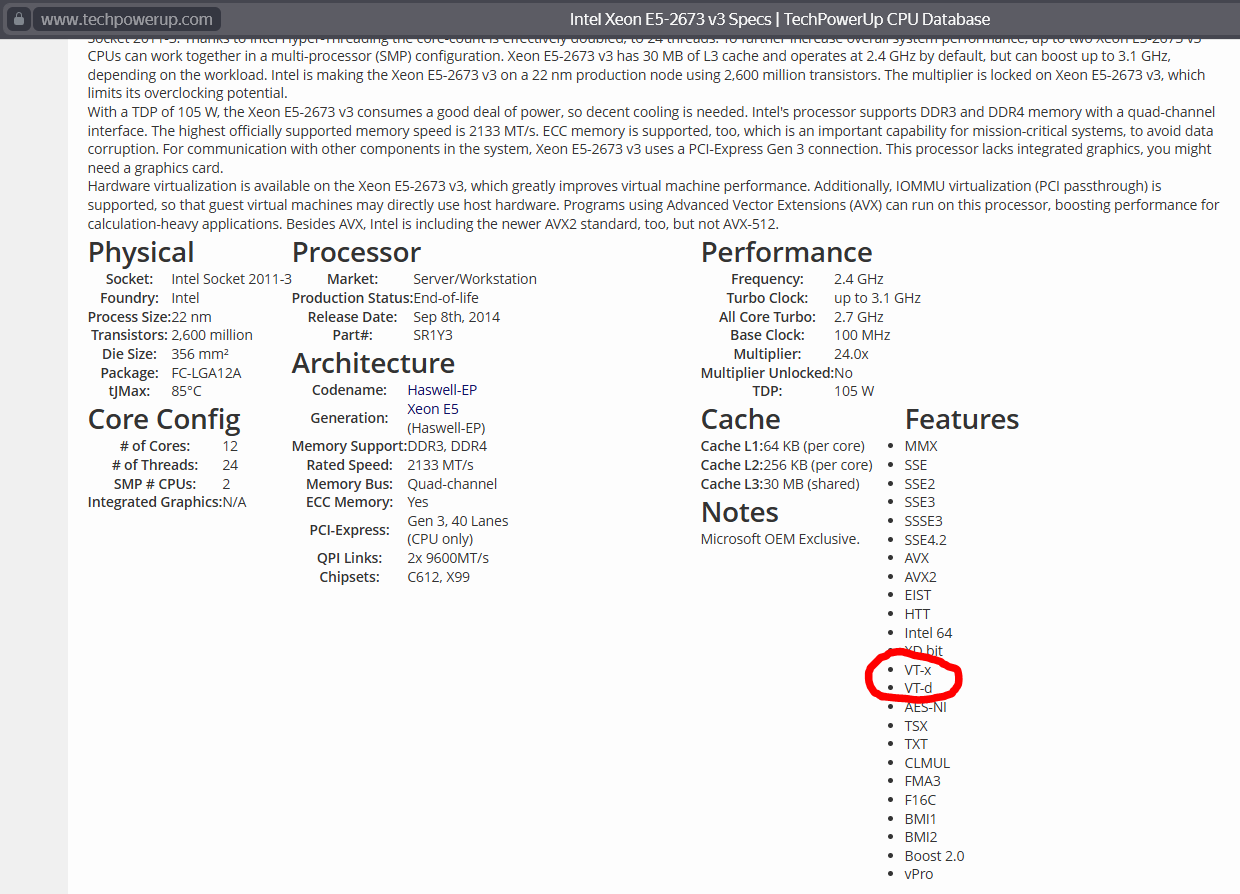The width and height of the screenshot is (1240, 894).
Task: Click the 'SSE4.2' feature entry
Action: point(925,540)
